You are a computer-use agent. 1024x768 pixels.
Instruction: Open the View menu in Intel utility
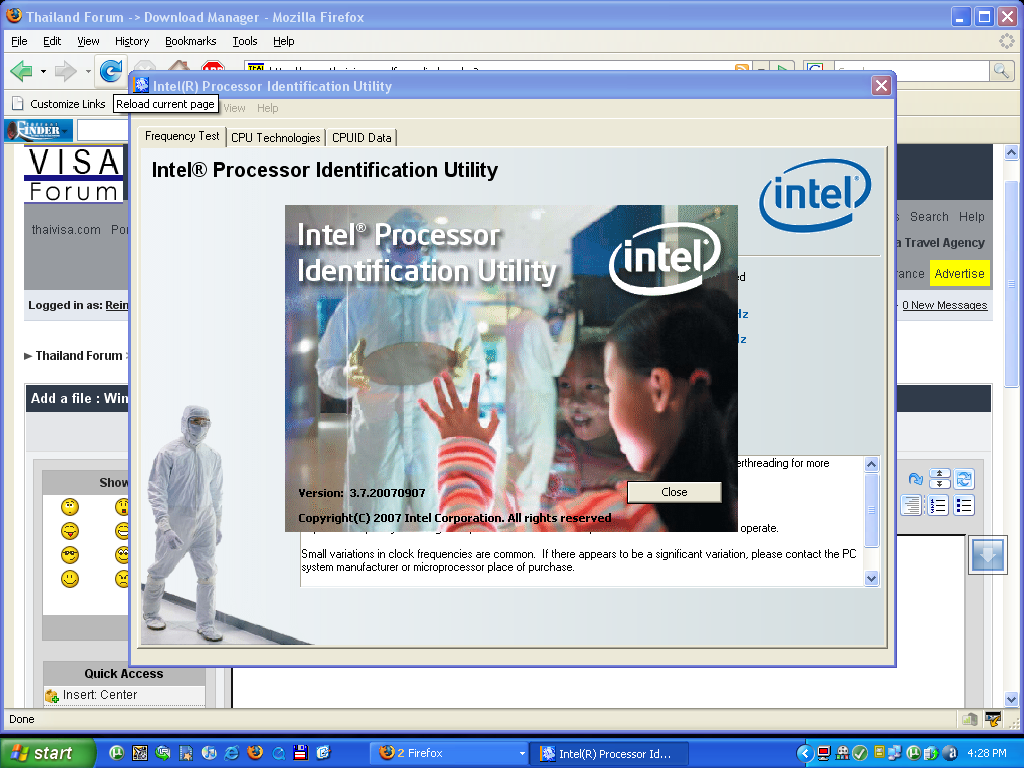(234, 108)
